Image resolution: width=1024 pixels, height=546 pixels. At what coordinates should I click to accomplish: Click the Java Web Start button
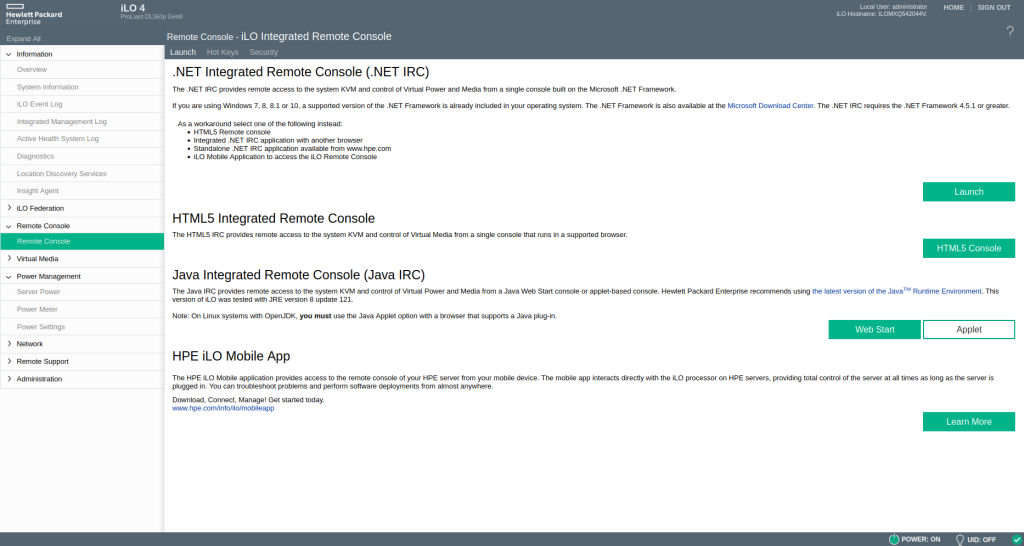click(874, 330)
